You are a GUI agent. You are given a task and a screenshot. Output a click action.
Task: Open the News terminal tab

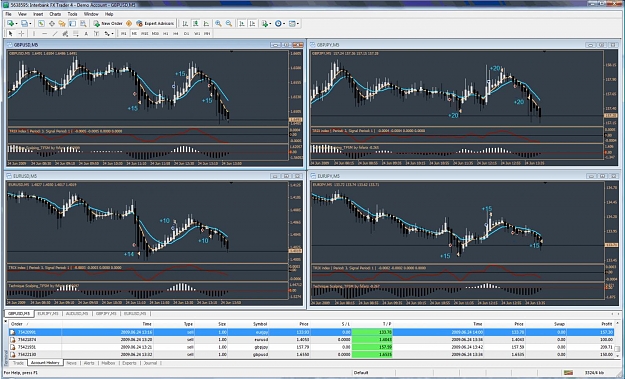pyautogui.click(x=71, y=363)
